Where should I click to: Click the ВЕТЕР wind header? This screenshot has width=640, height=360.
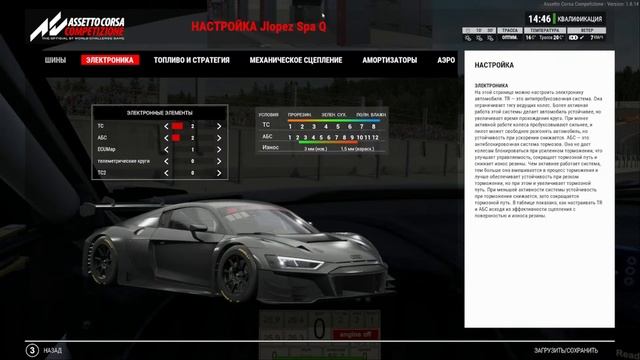tap(587, 31)
